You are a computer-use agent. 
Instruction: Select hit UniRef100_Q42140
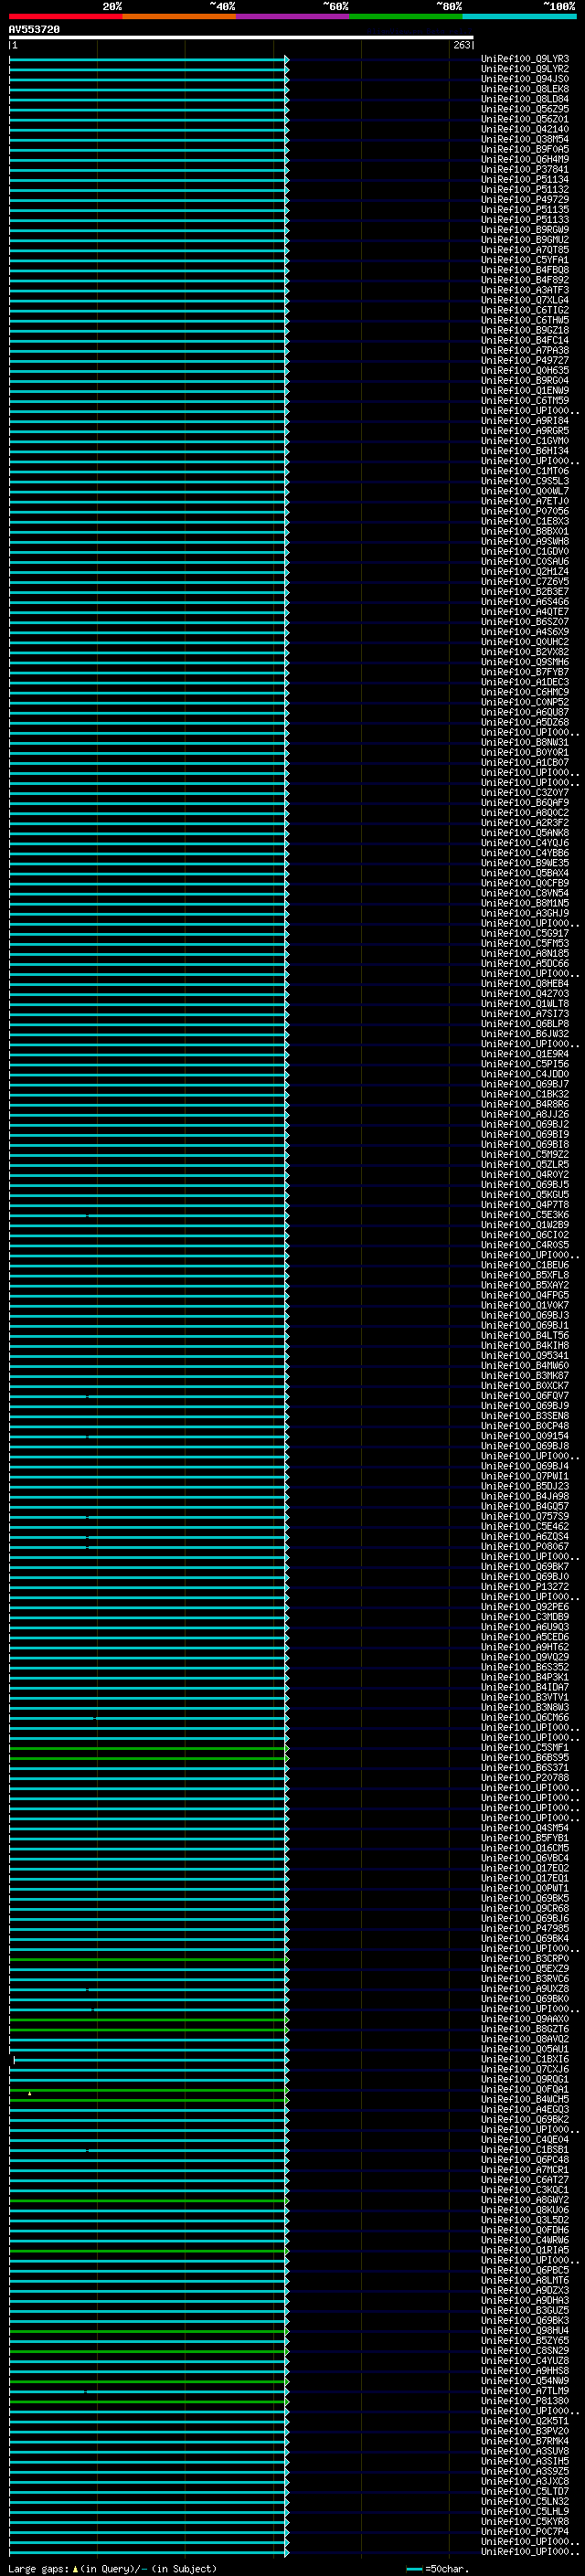tap(525, 129)
